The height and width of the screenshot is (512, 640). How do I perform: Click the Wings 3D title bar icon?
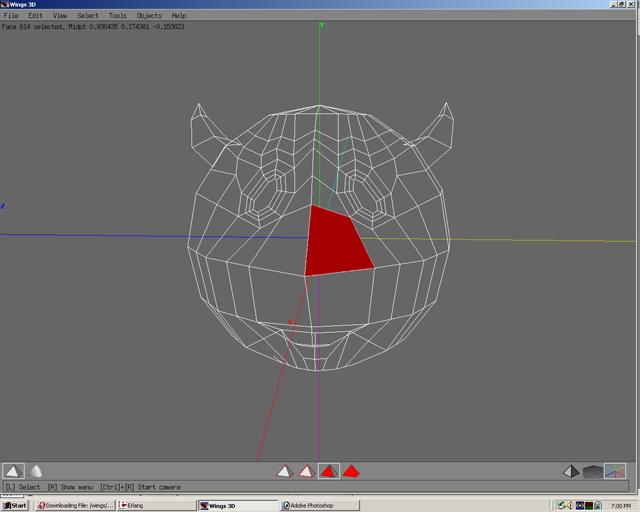click(5, 4)
